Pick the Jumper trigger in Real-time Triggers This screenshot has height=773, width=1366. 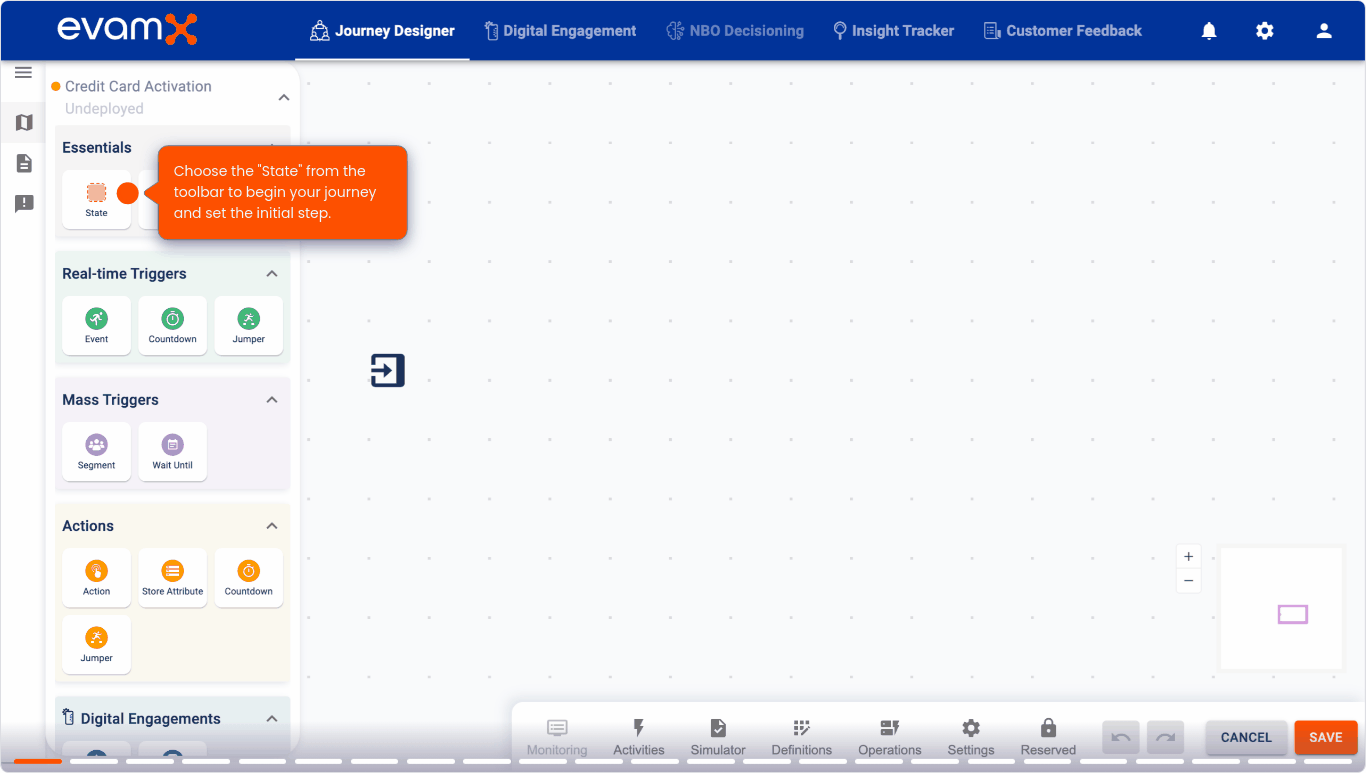click(x=248, y=325)
